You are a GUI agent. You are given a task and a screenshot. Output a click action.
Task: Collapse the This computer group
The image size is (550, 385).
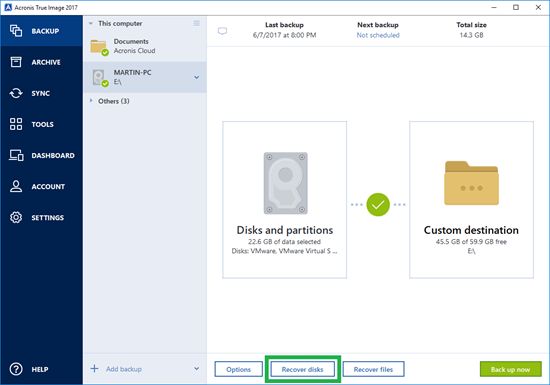(x=91, y=23)
